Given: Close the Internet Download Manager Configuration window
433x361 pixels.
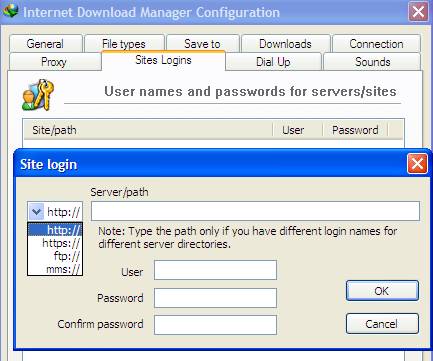Looking at the screenshot, I should (x=418, y=12).
